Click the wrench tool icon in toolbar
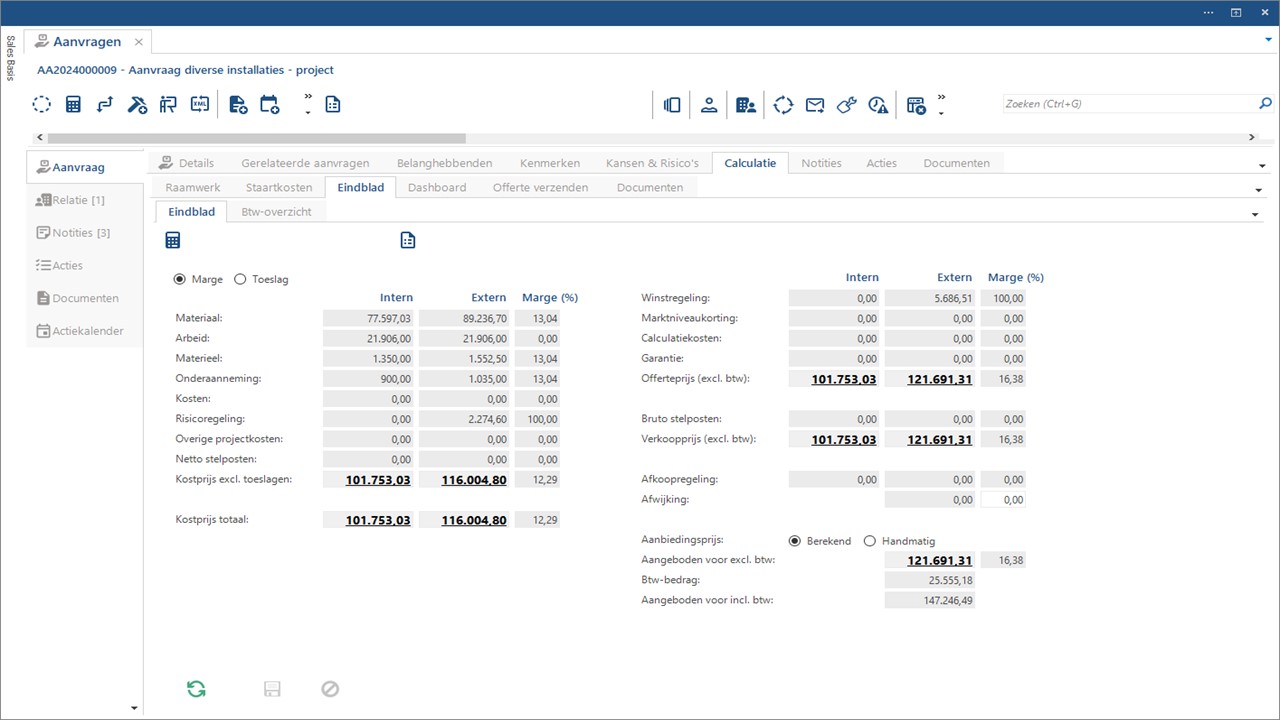The width and height of the screenshot is (1280, 720). coord(846,105)
